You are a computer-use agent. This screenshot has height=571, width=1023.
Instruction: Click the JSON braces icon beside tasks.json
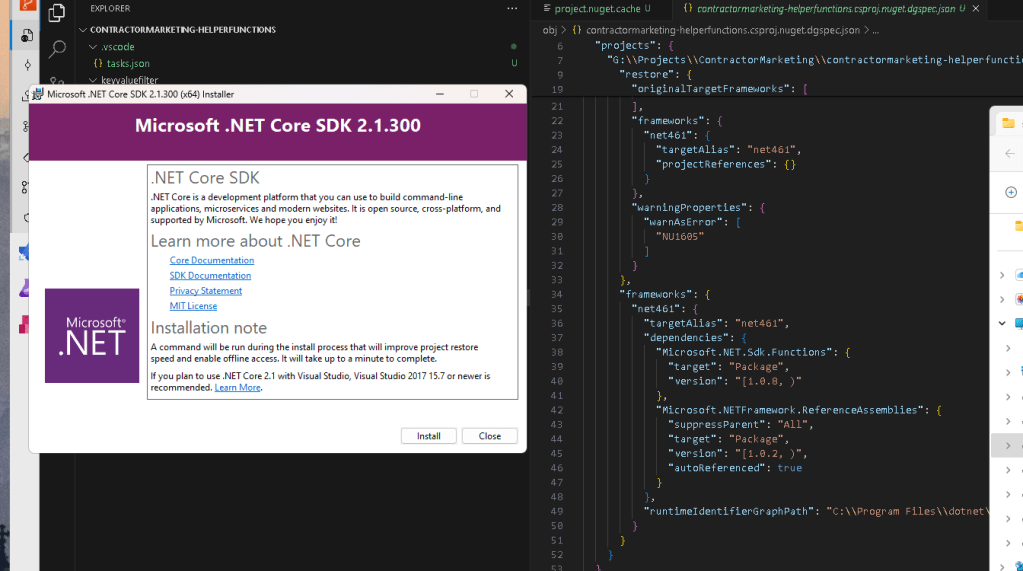[x=98, y=63]
